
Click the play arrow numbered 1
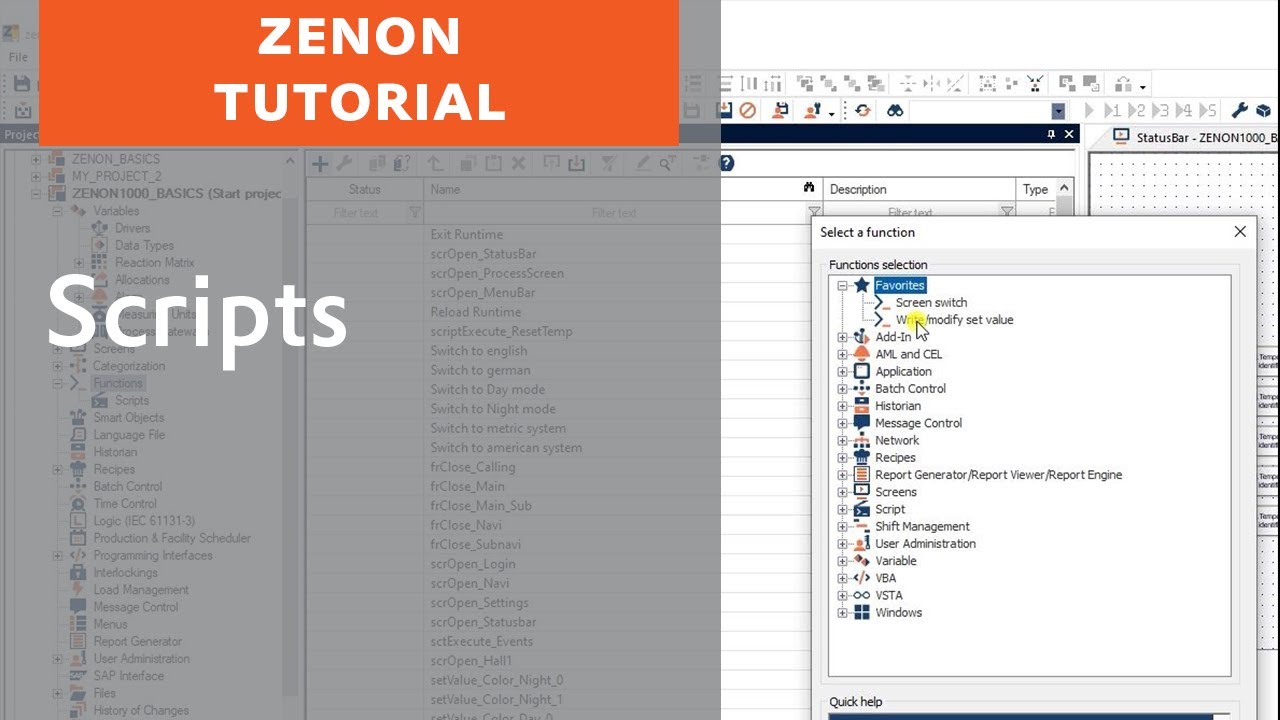1112,111
